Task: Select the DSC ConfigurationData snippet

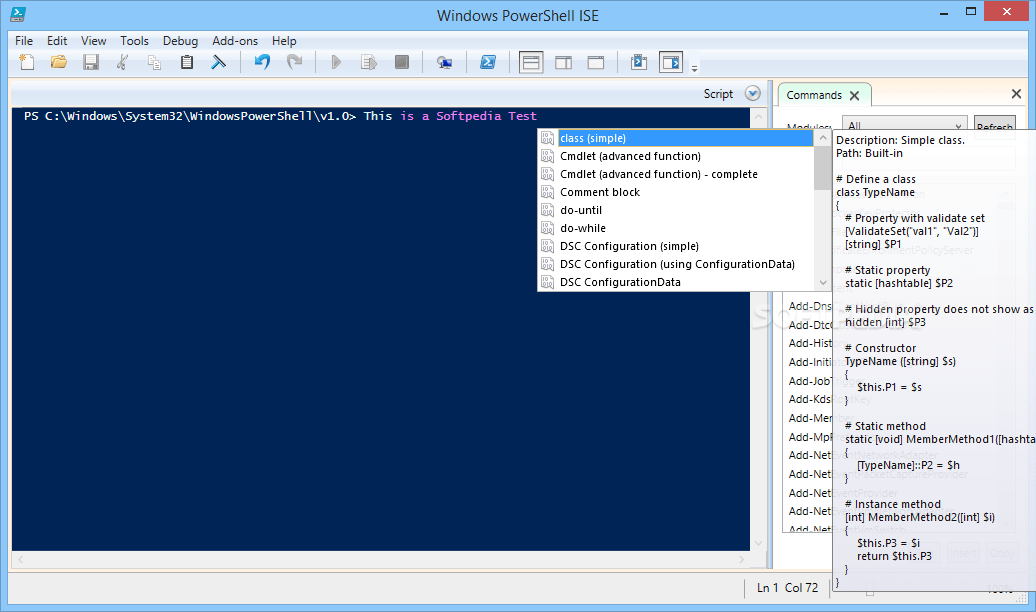Action: coord(676,282)
